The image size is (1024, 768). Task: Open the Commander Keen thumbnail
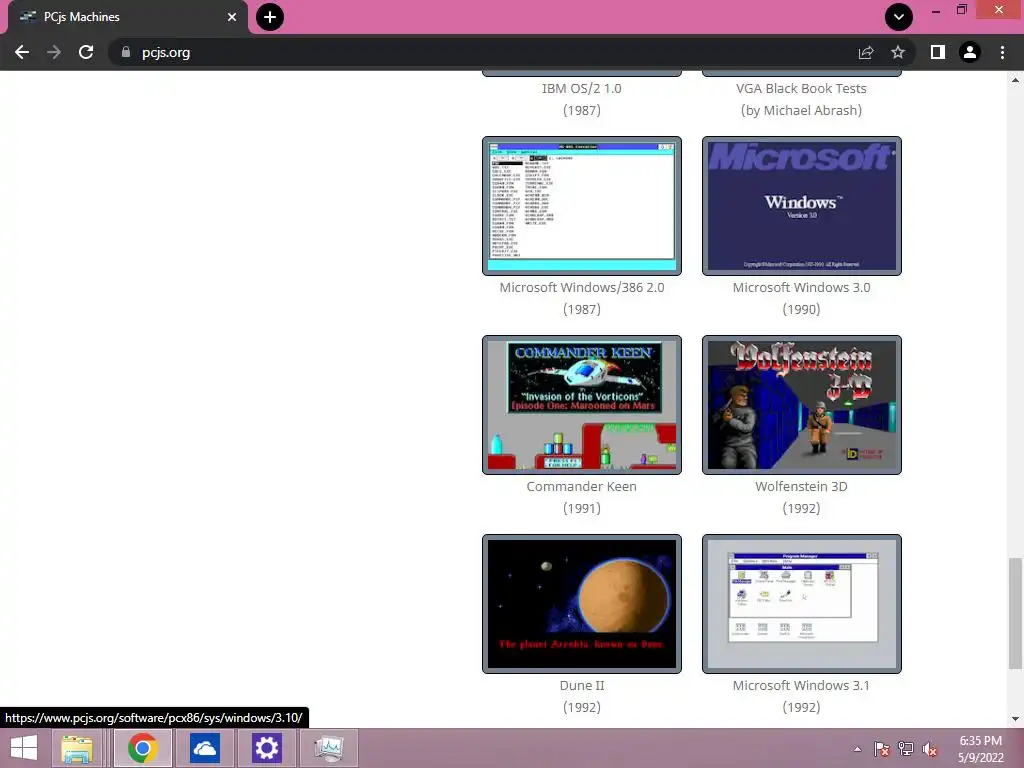coord(582,405)
